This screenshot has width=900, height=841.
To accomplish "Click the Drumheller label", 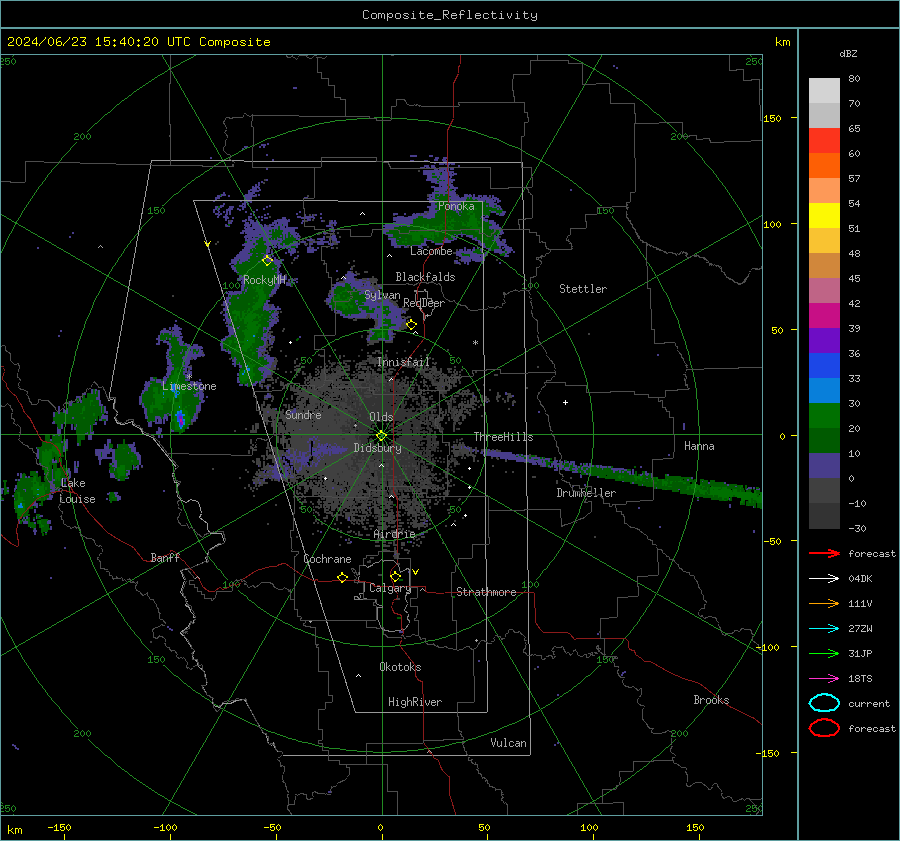I will pos(586,493).
